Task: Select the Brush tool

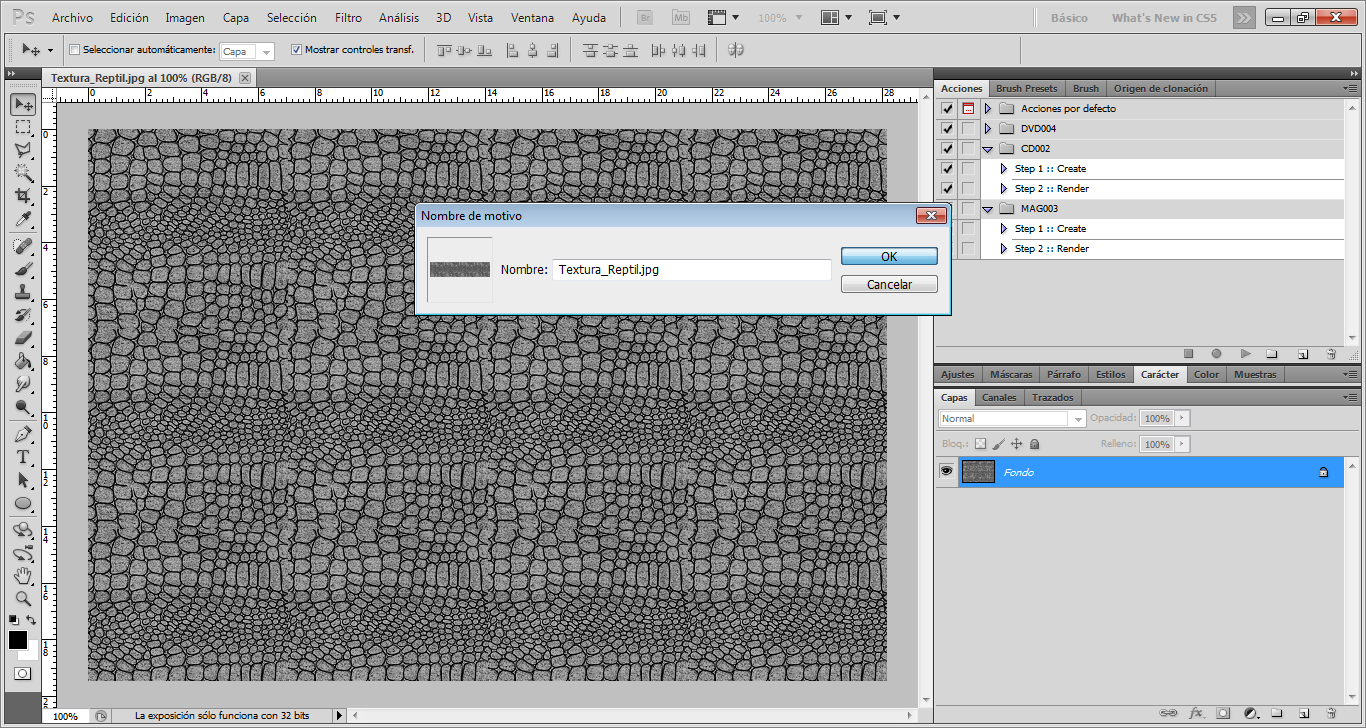Action: [23, 269]
